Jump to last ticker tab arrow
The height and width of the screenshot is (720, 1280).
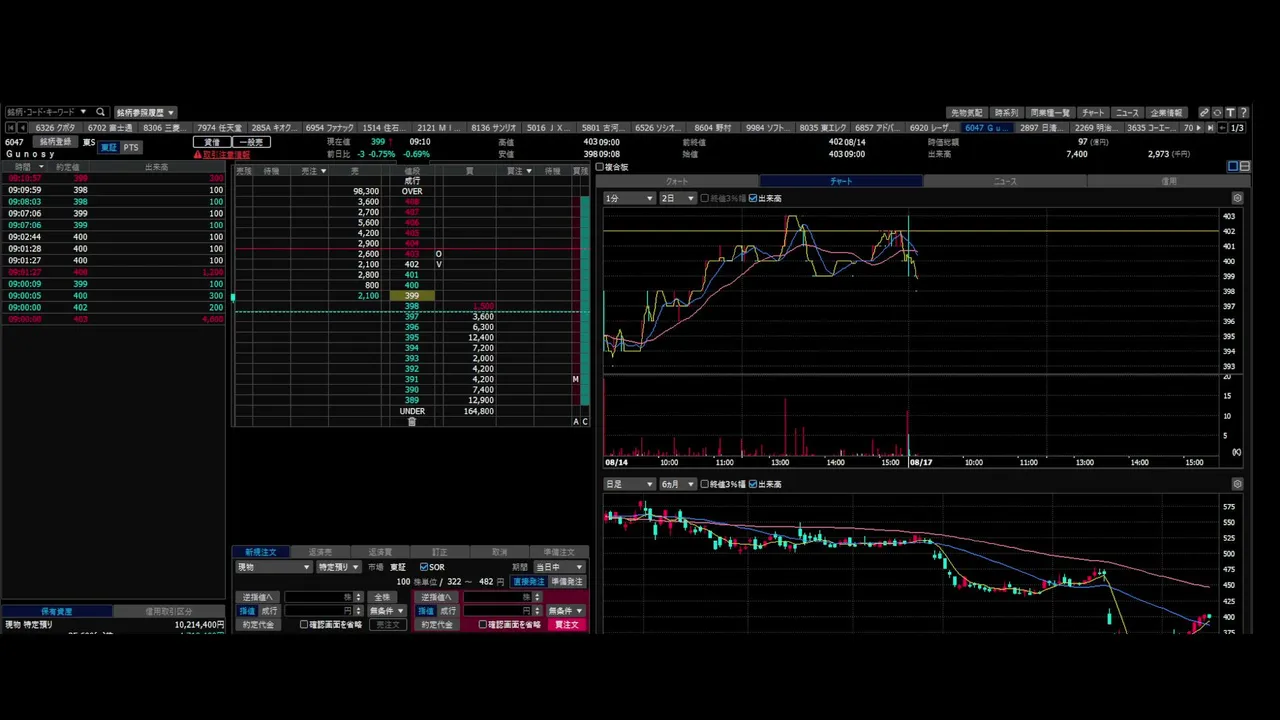pyautogui.click(x=1210, y=128)
